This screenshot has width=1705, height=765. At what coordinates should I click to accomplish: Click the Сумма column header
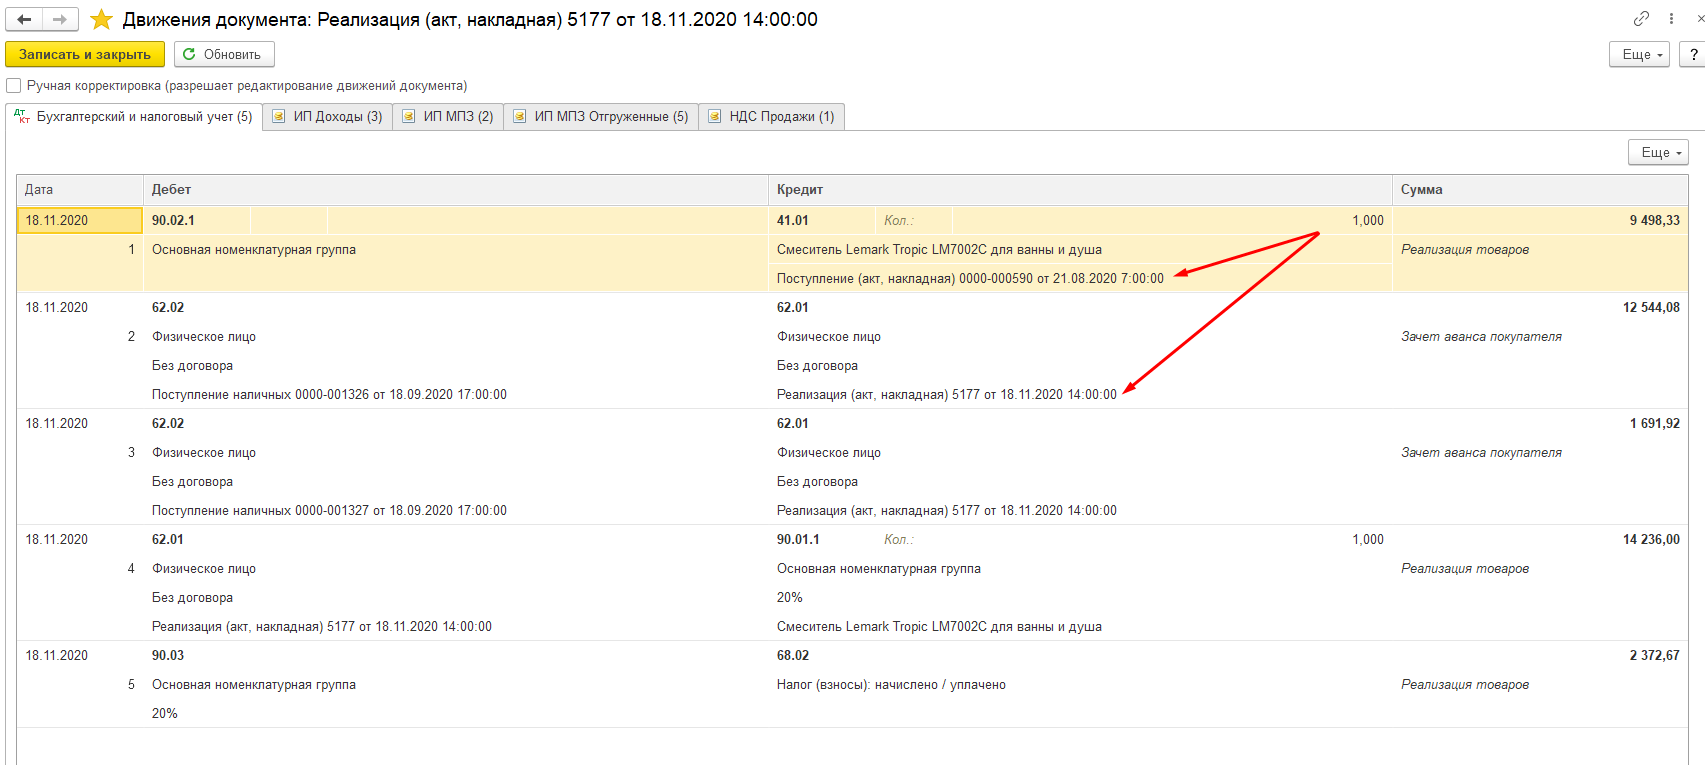1538,189
